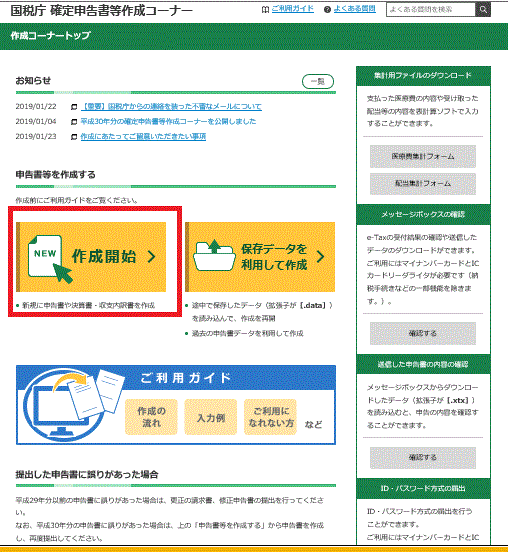508x552 pixels.
Task: Open notice about 不審なメール dated 2019/01/22
Action: click(171, 106)
